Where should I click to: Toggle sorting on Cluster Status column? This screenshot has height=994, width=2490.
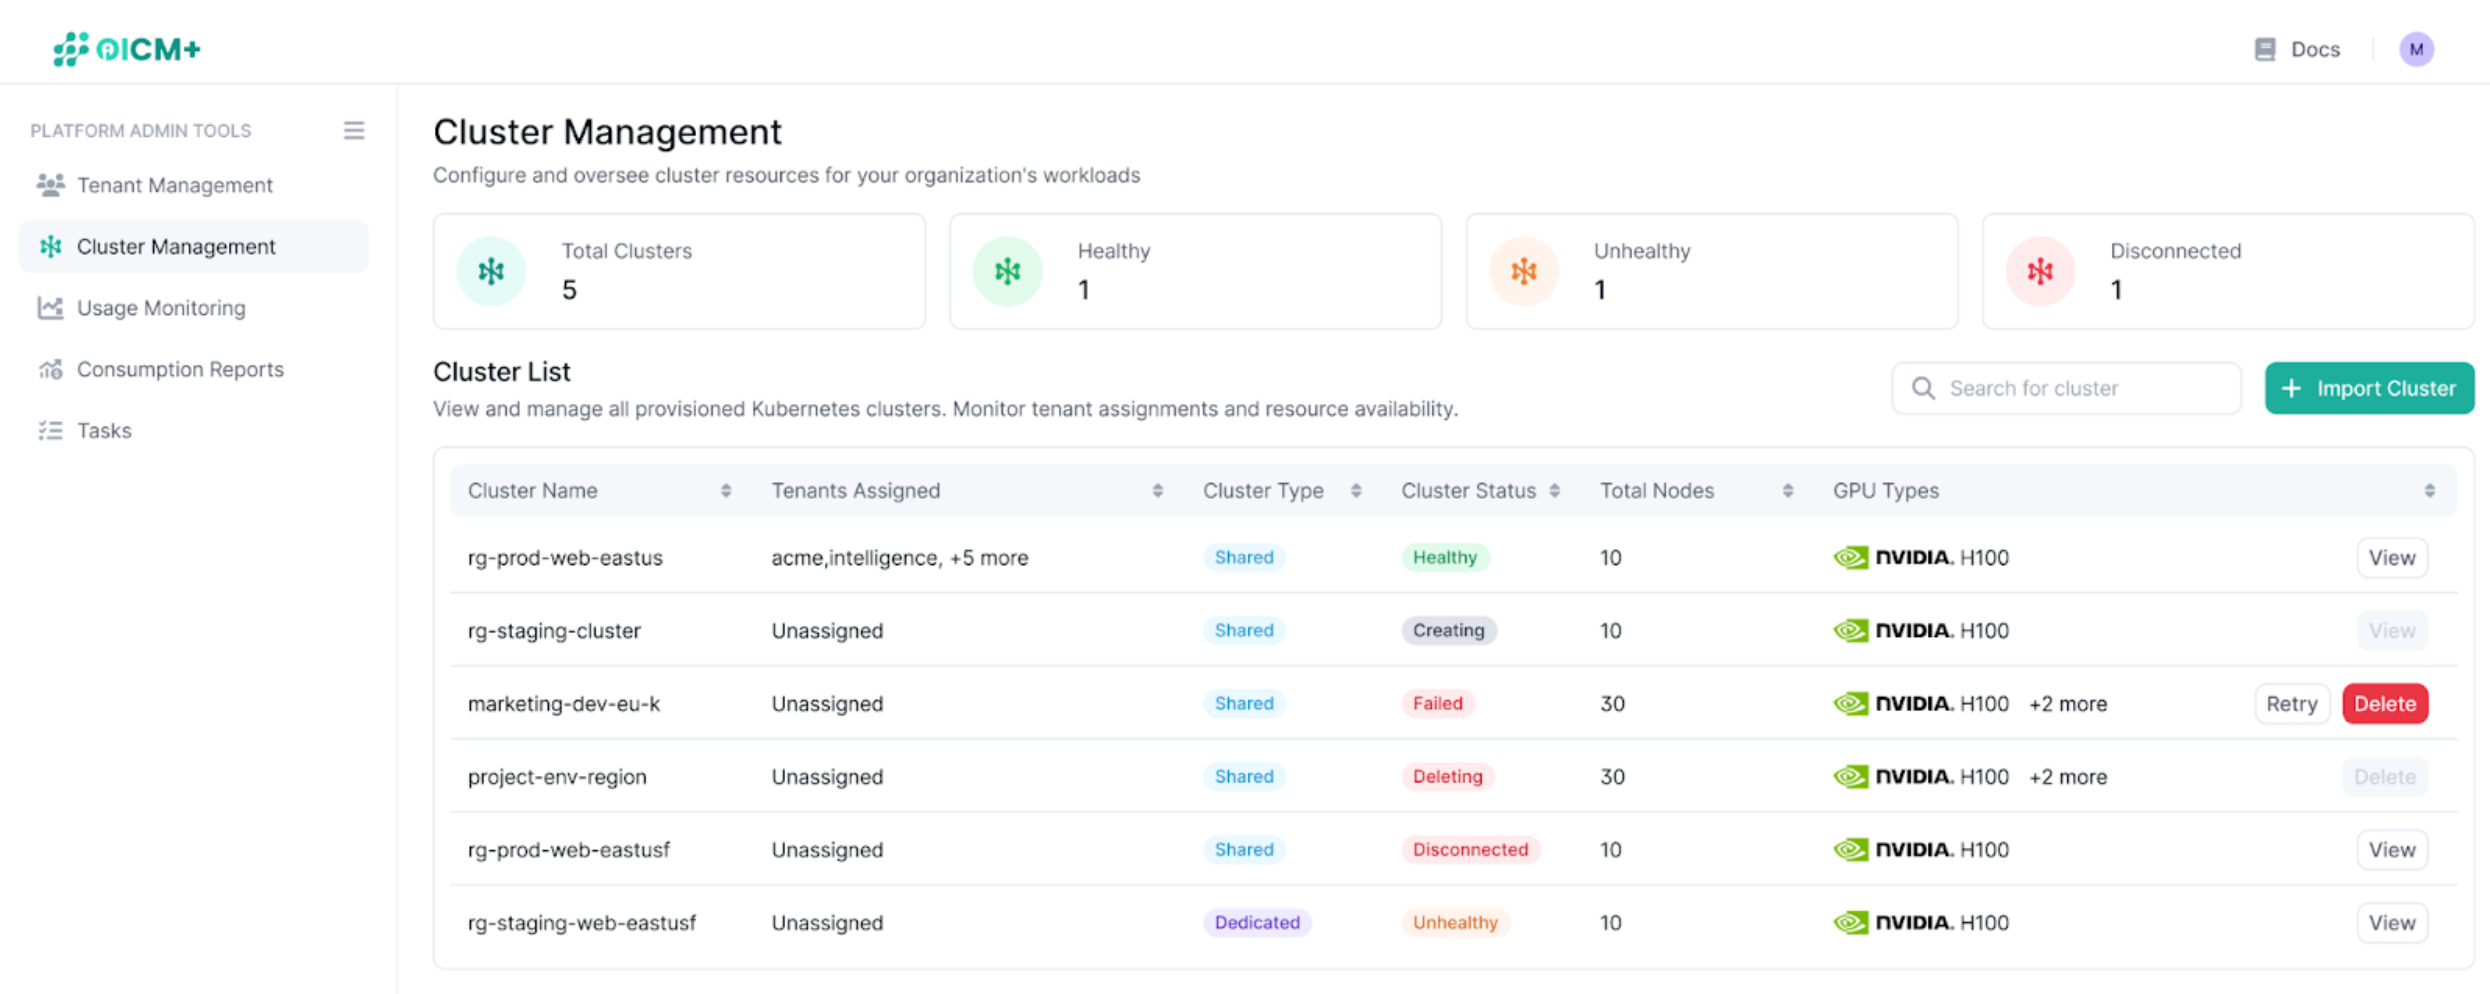coord(1553,490)
